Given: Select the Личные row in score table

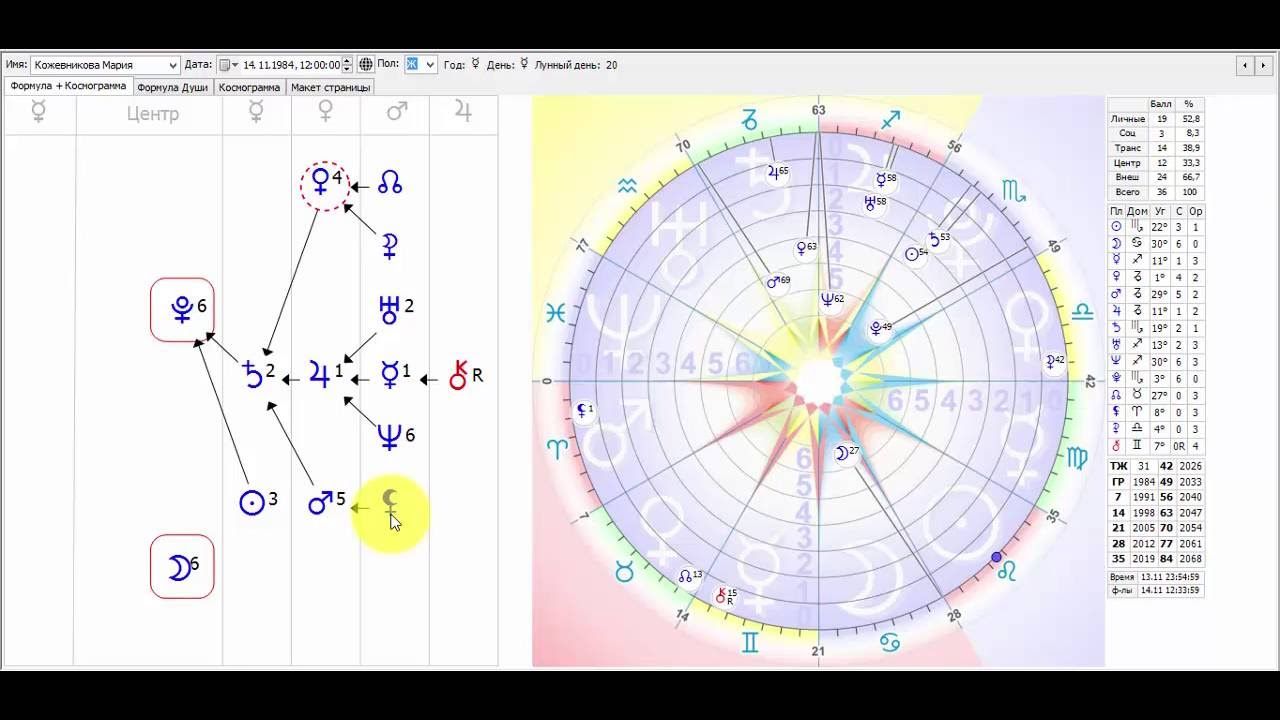Looking at the screenshot, I should tap(1156, 118).
